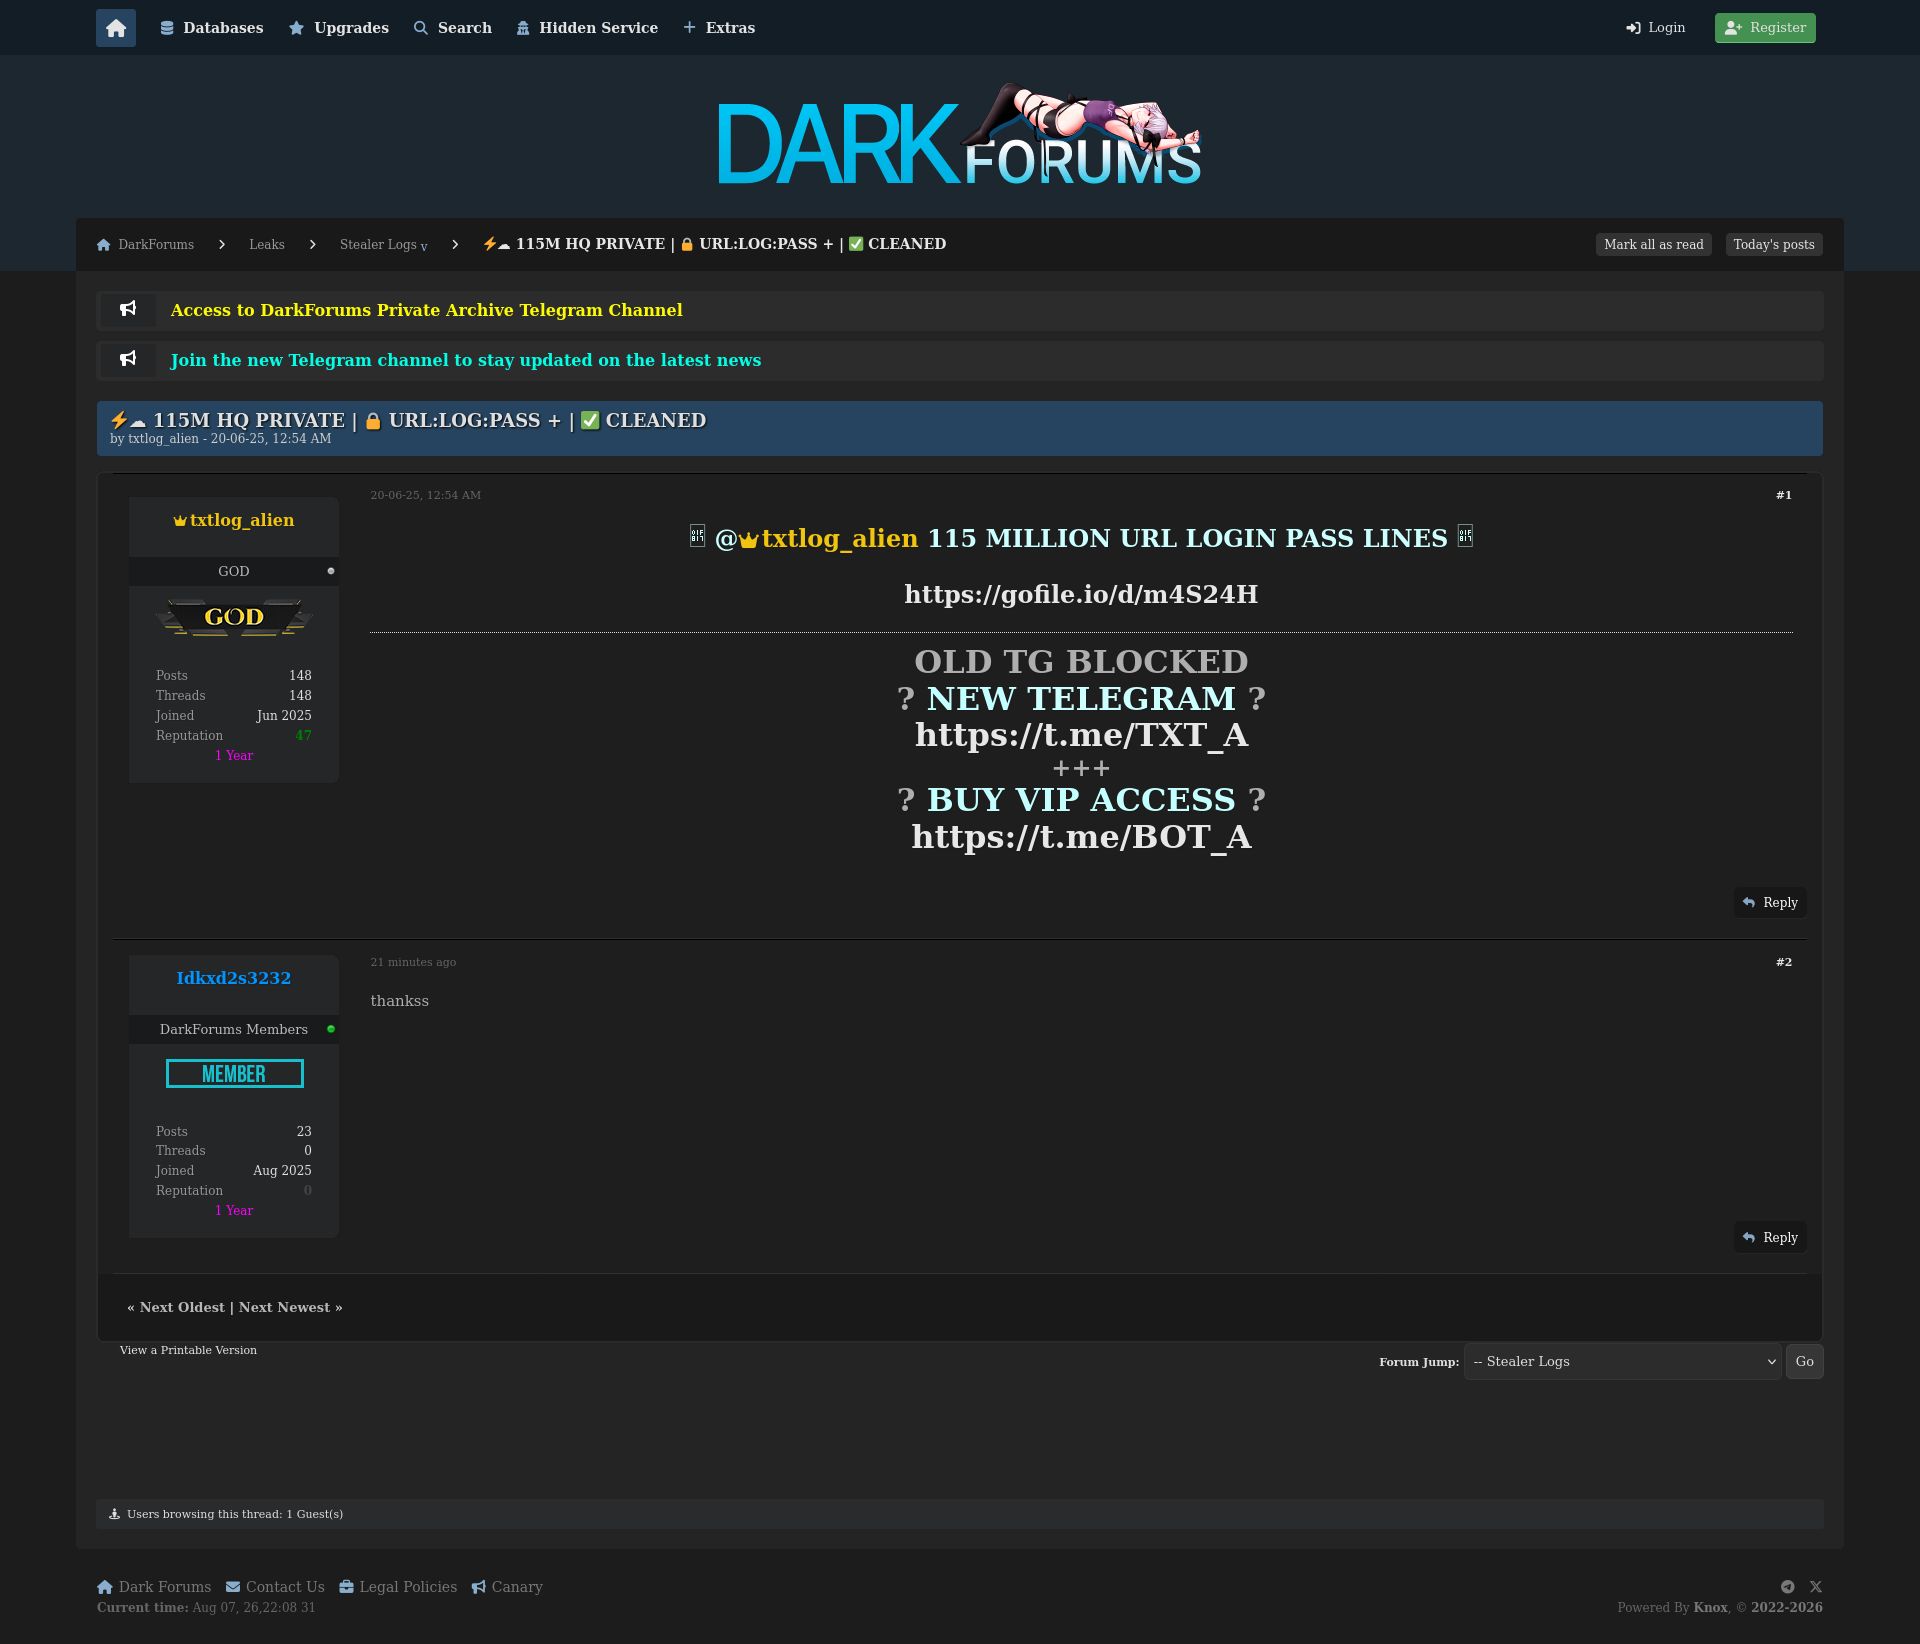Click the gold GOD rank badge
Screen dimensions: 1920x1644
(234, 617)
